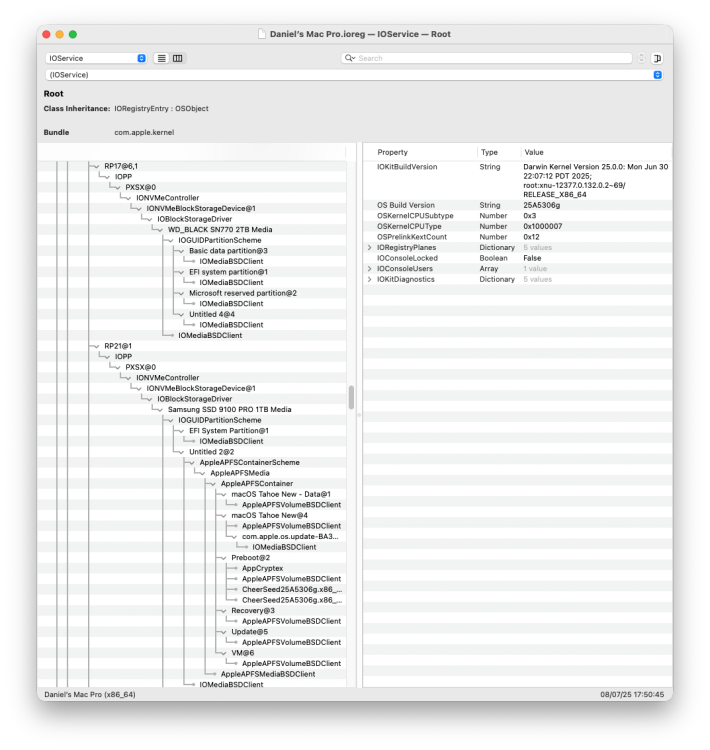Select PXSX@0 under RP21@1
710x750 pixels.
point(141,367)
